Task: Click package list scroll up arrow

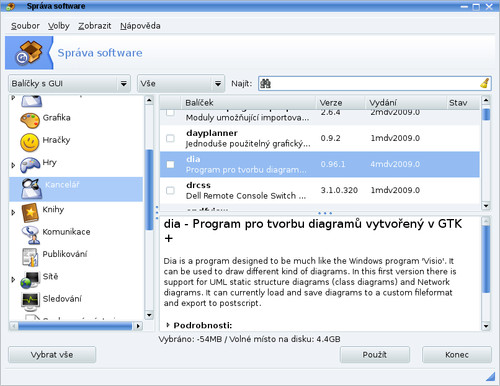Action: 486,100
